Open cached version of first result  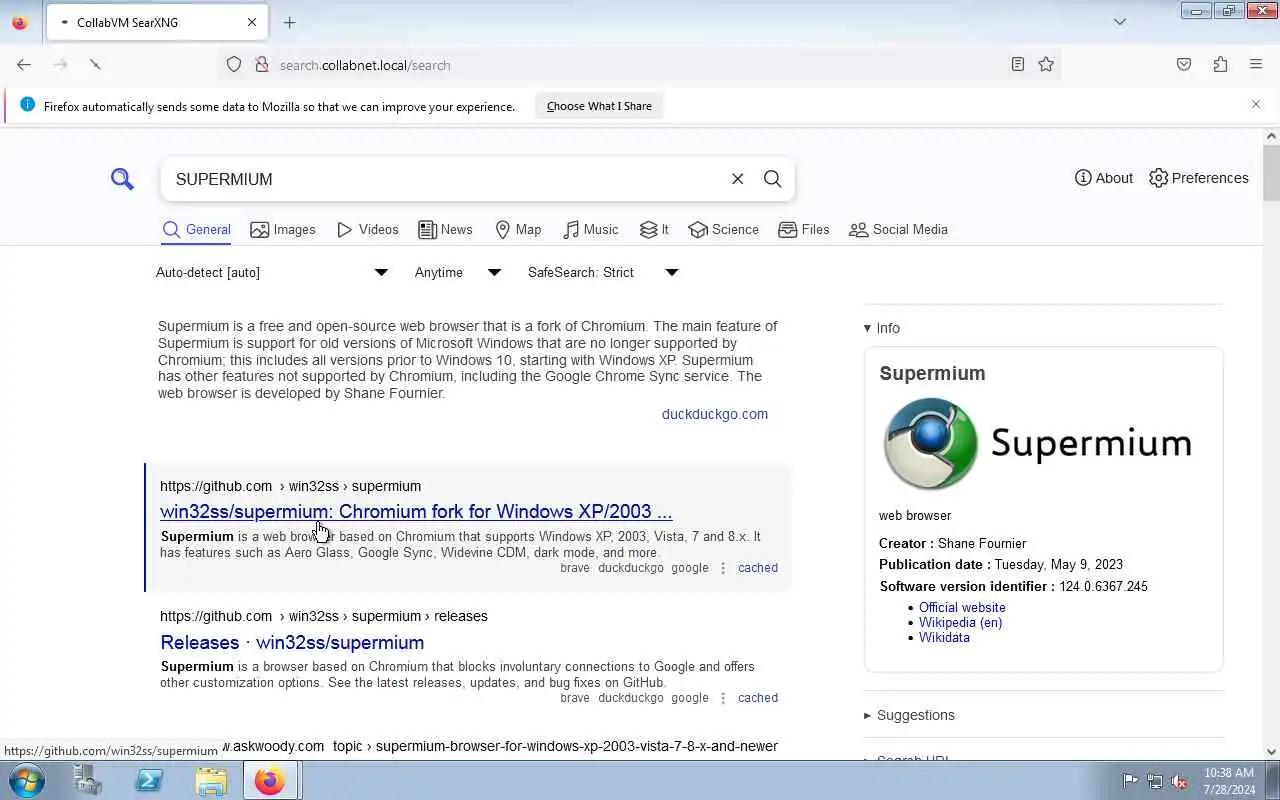click(x=758, y=568)
